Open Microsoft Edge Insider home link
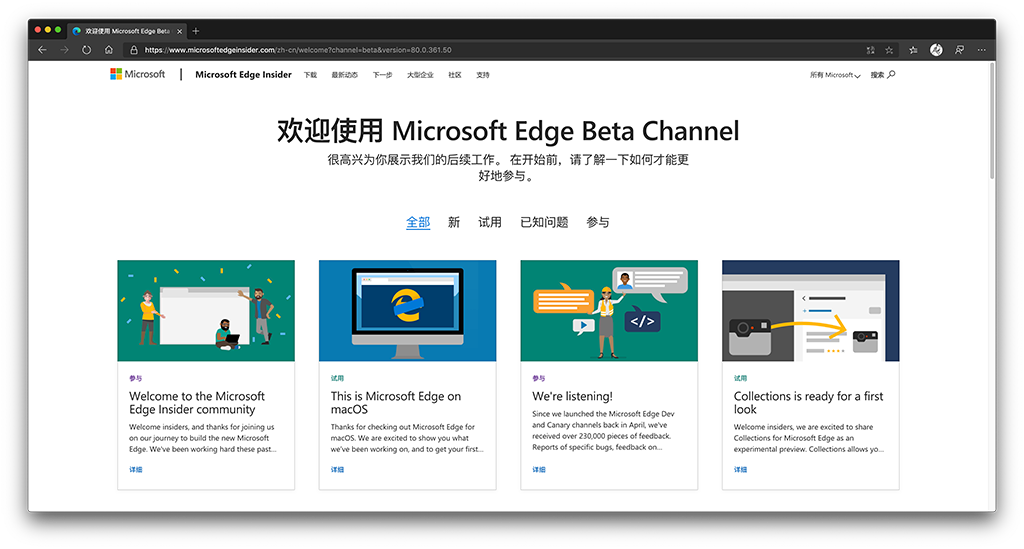Screen dimensions: 1024x549 coord(243,74)
